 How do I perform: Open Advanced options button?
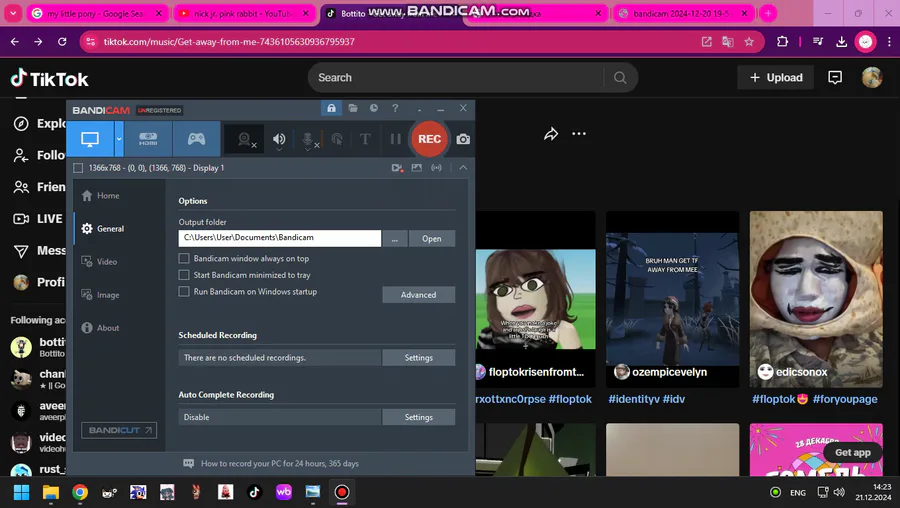click(418, 294)
